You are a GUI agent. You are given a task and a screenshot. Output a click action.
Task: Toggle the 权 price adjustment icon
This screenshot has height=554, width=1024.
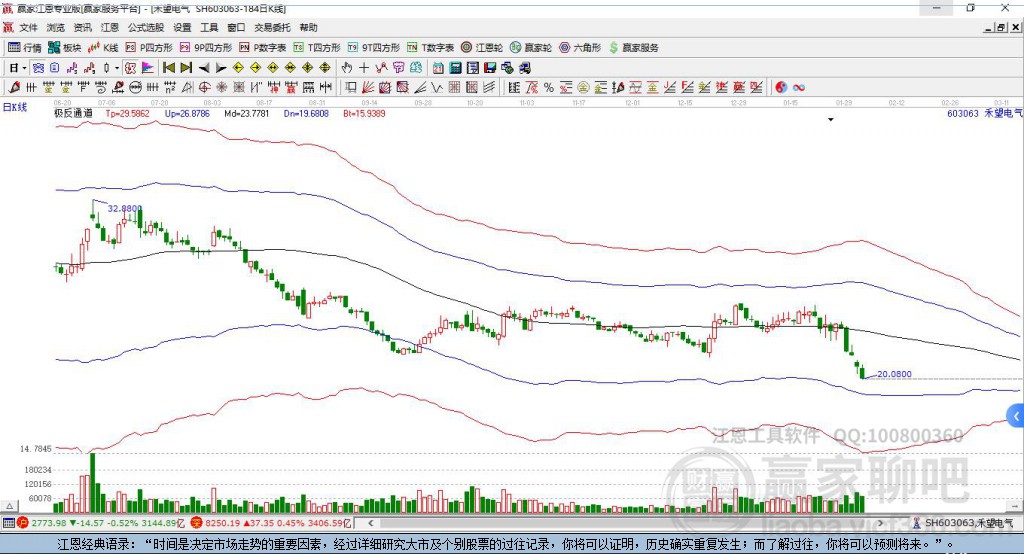click(x=130, y=68)
